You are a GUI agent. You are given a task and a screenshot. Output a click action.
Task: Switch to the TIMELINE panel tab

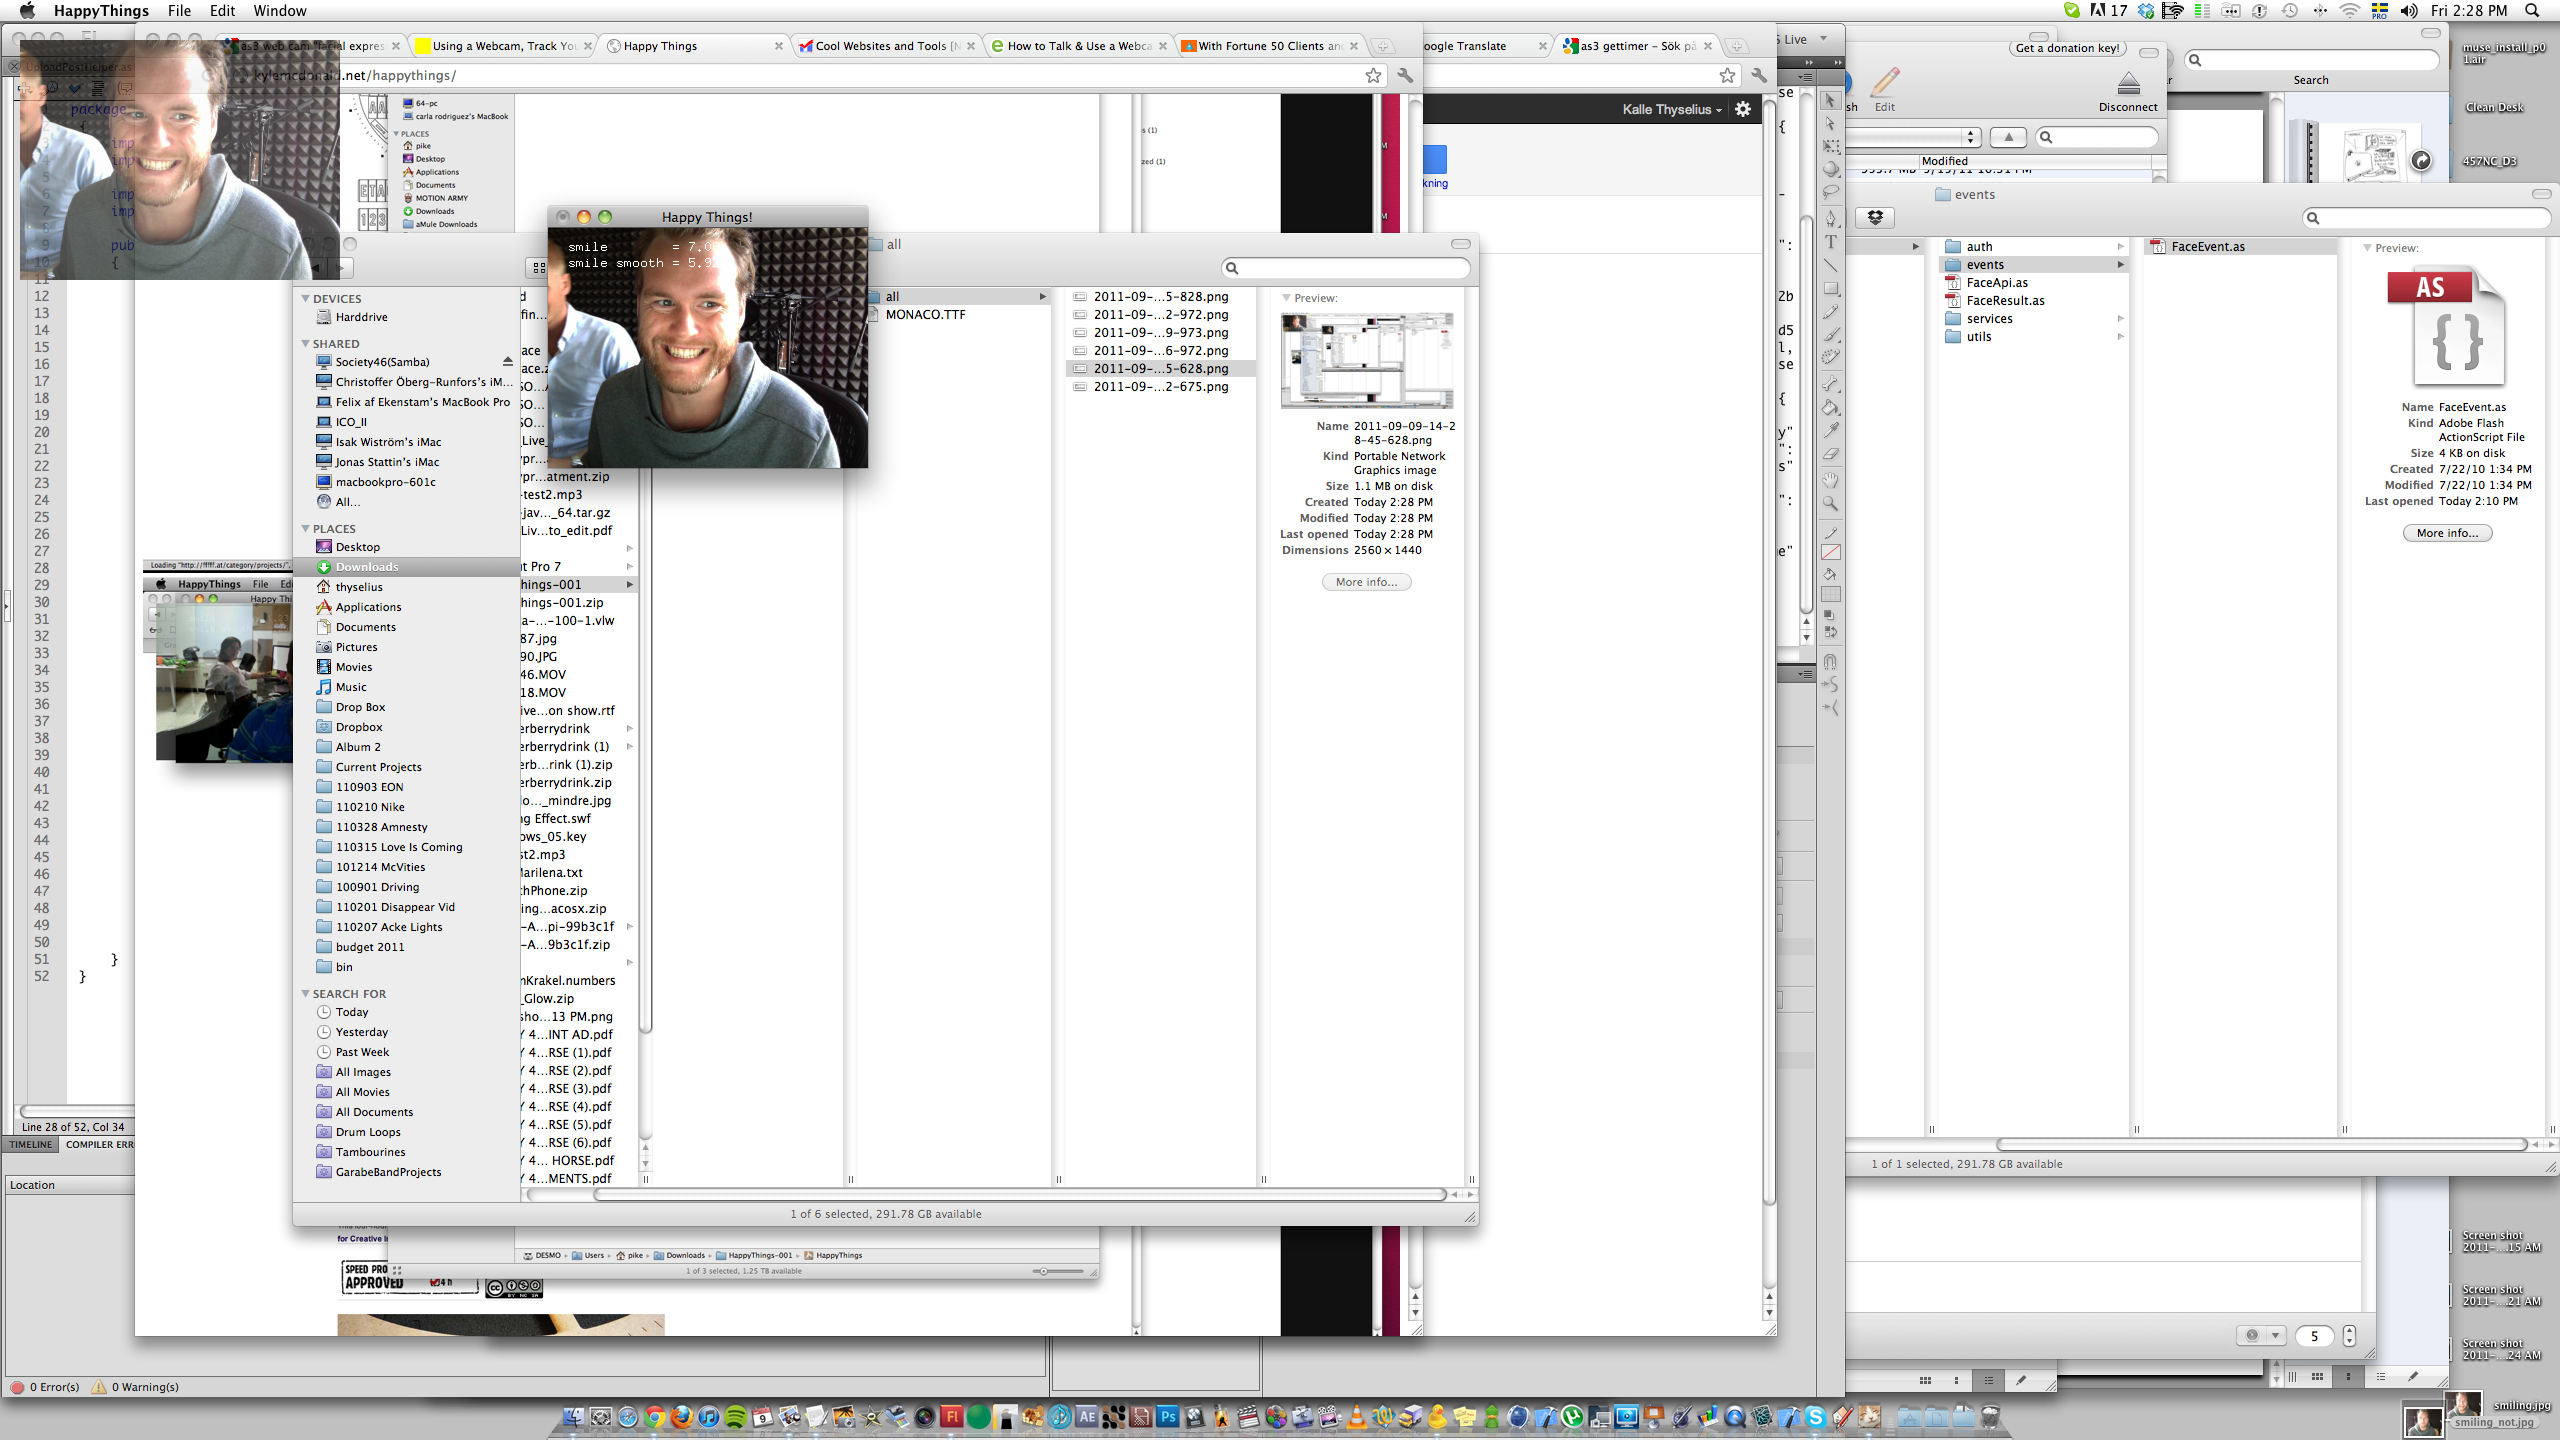[x=31, y=1144]
